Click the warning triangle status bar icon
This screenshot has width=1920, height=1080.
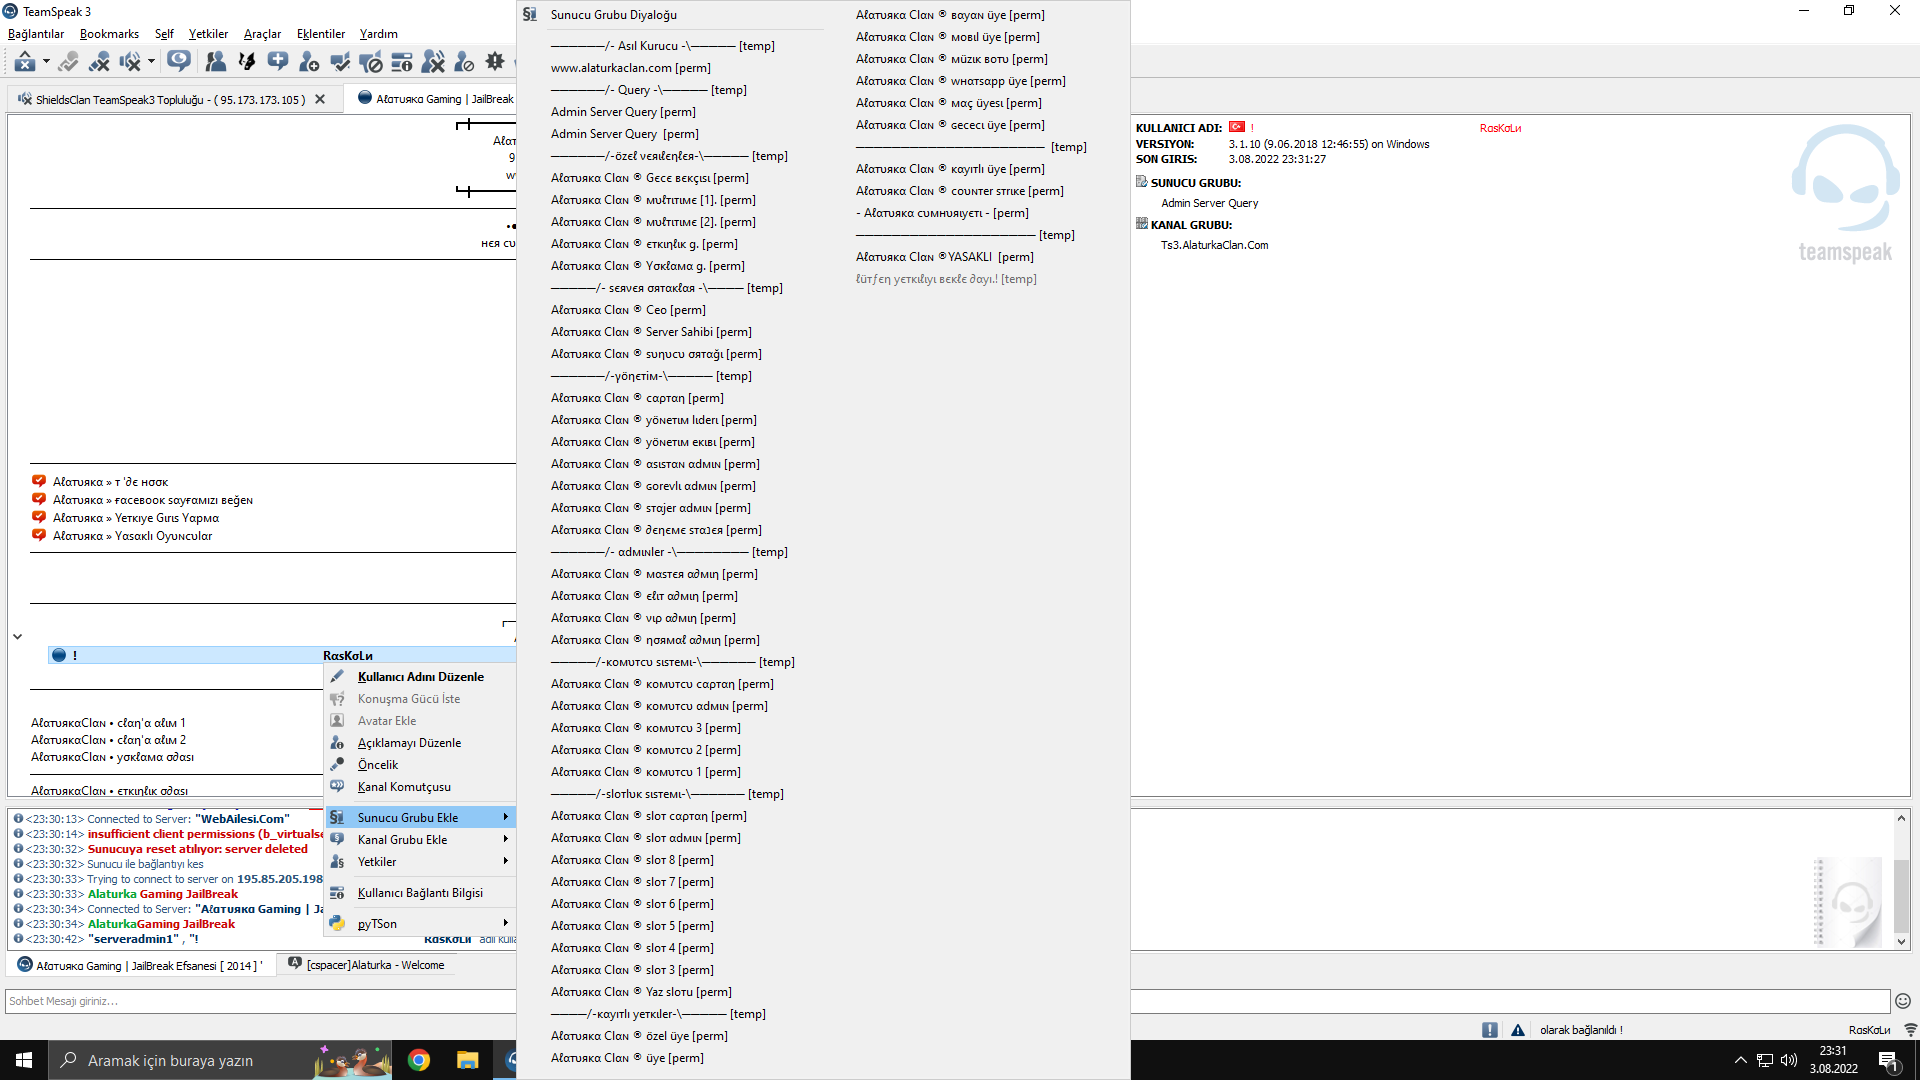click(1518, 1030)
